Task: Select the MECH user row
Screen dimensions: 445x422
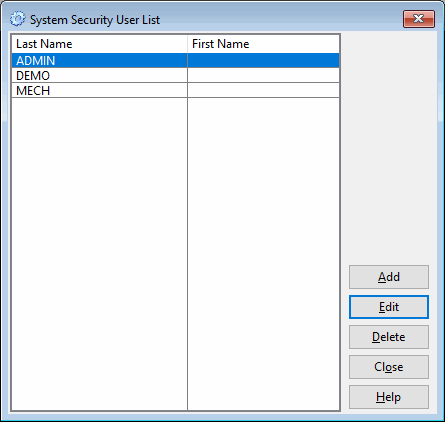Action: click(176, 90)
